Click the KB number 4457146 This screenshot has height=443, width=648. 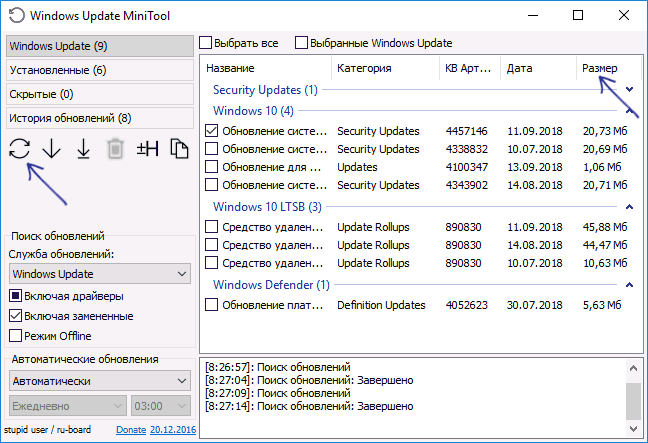tap(467, 131)
